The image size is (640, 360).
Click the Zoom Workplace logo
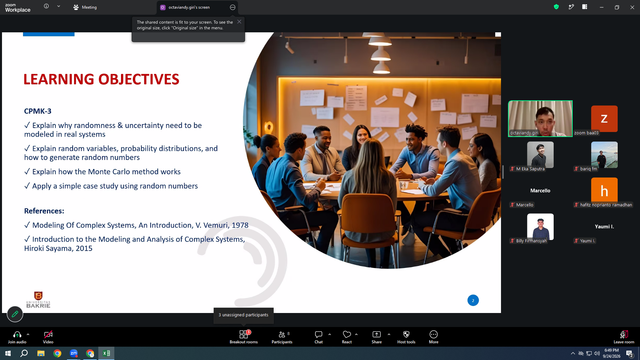18,7
